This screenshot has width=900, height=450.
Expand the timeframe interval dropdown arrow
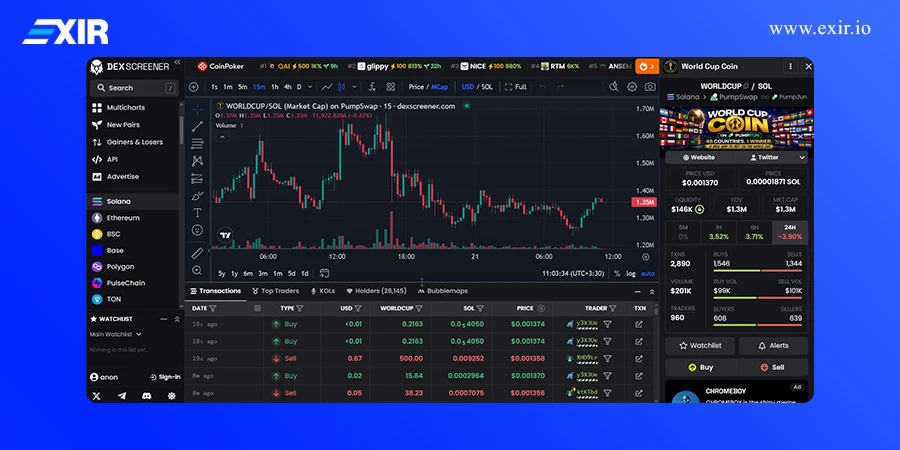tap(310, 87)
